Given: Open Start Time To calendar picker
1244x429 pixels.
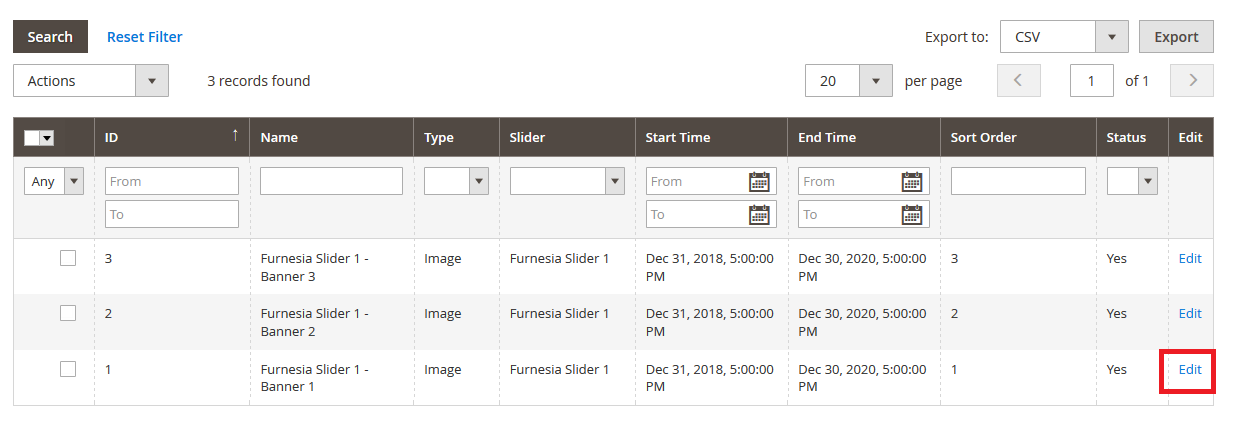Looking at the screenshot, I should [760, 214].
